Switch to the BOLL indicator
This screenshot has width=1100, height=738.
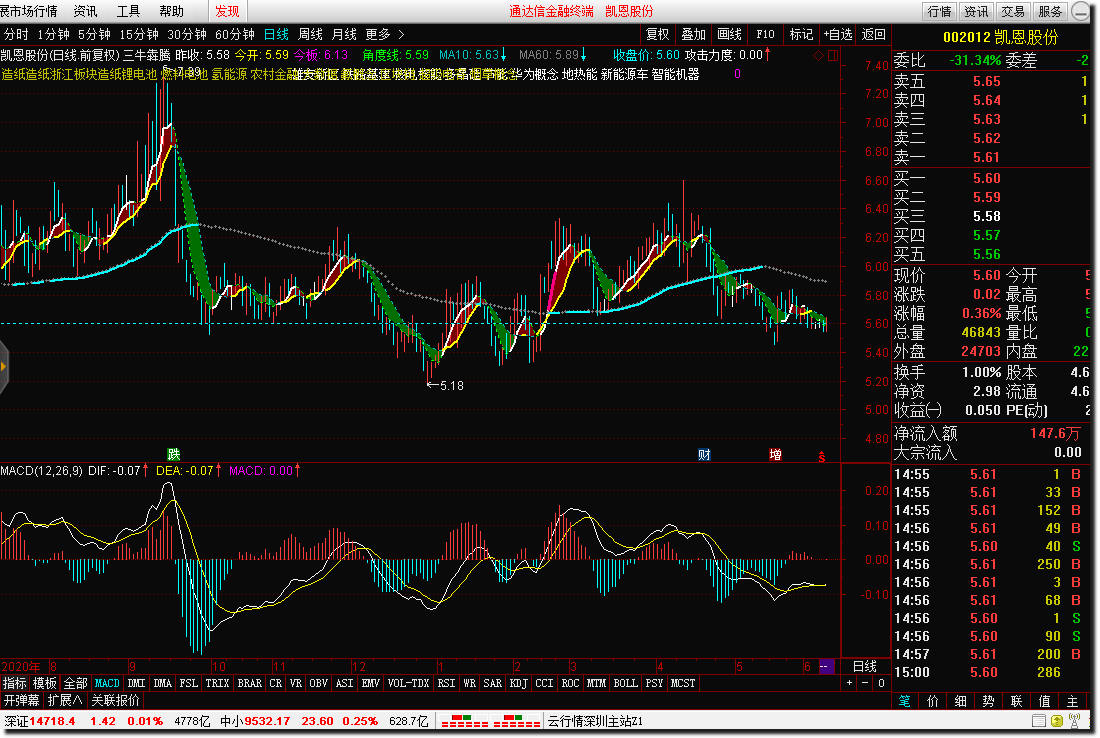point(625,683)
